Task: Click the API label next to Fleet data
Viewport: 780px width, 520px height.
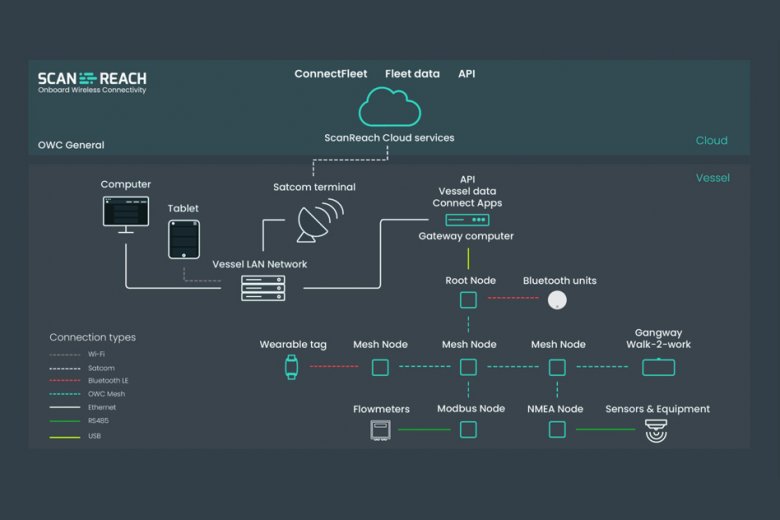Action: tap(467, 74)
